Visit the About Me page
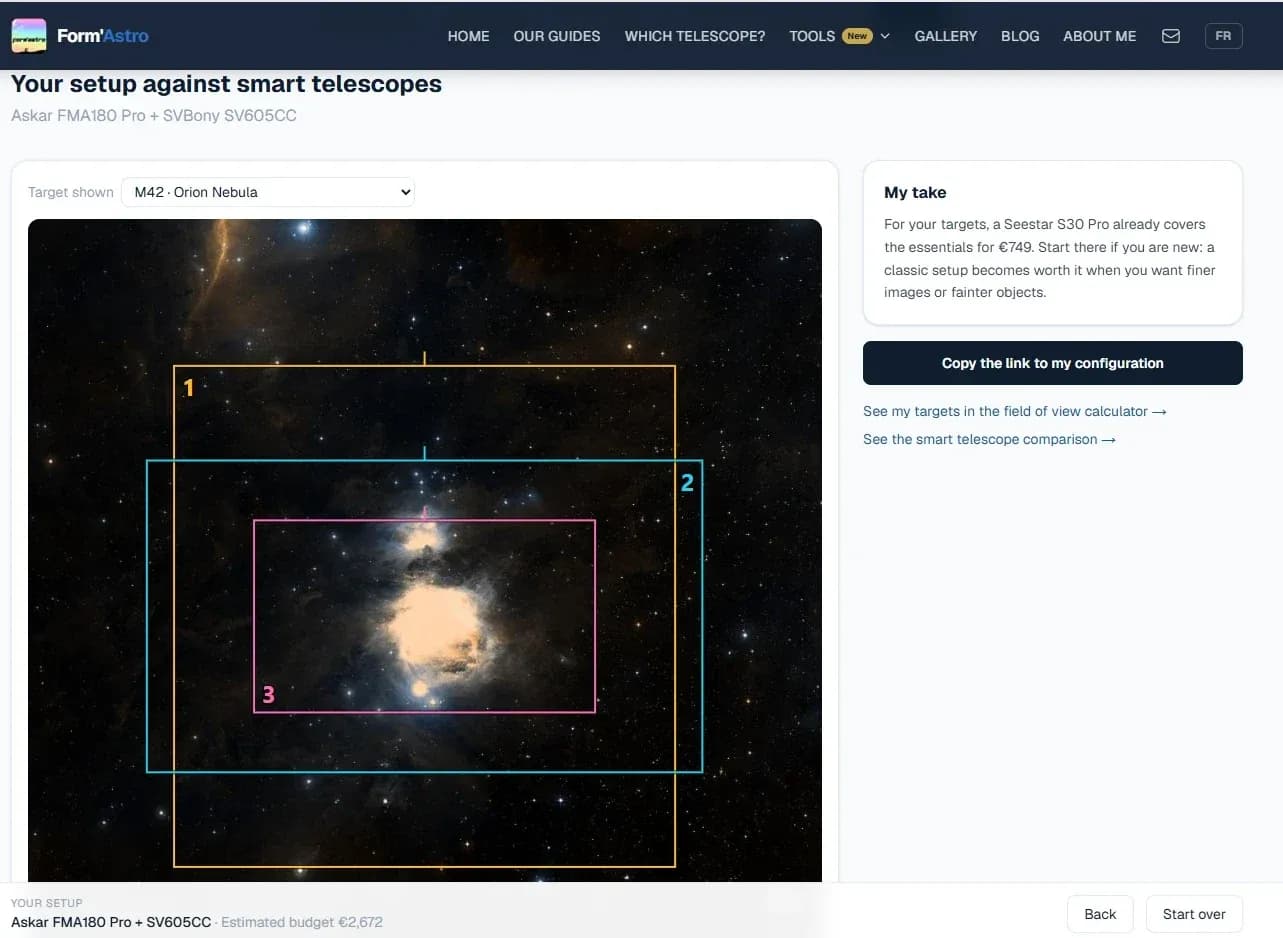The image size is (1283, 938). 1099,36
